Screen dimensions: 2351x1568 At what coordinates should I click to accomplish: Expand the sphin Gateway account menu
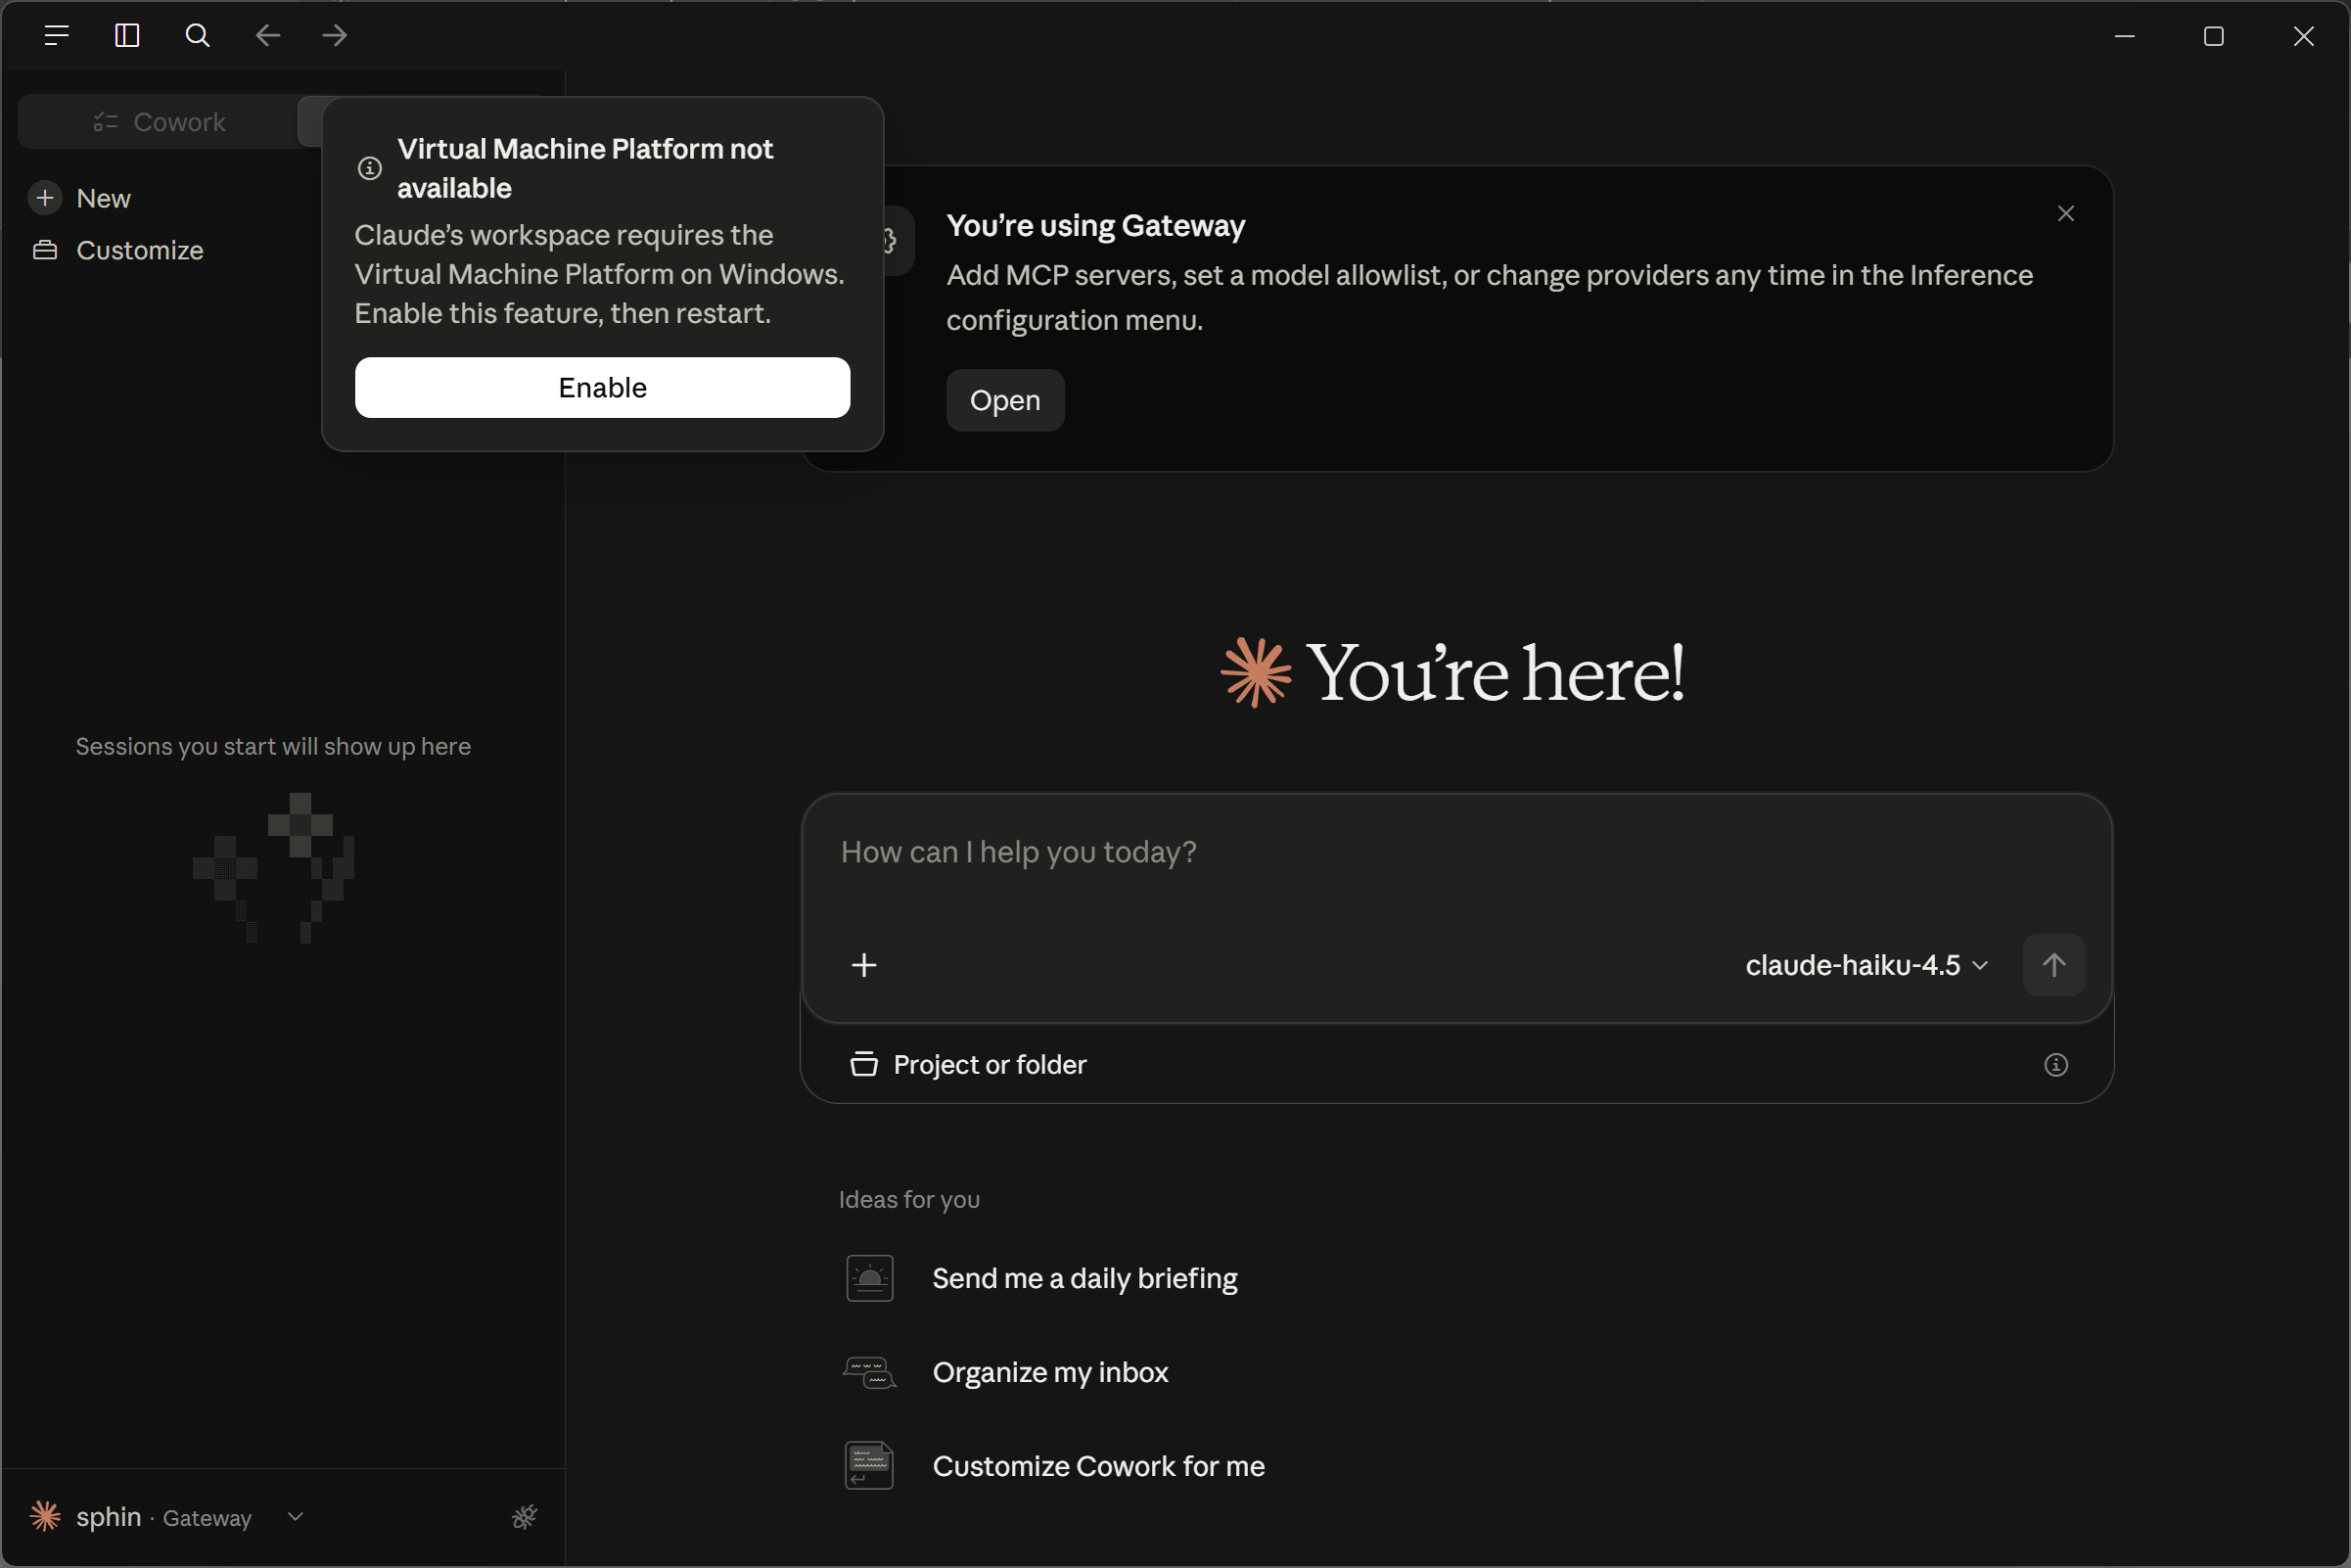tap(168, 1517)
